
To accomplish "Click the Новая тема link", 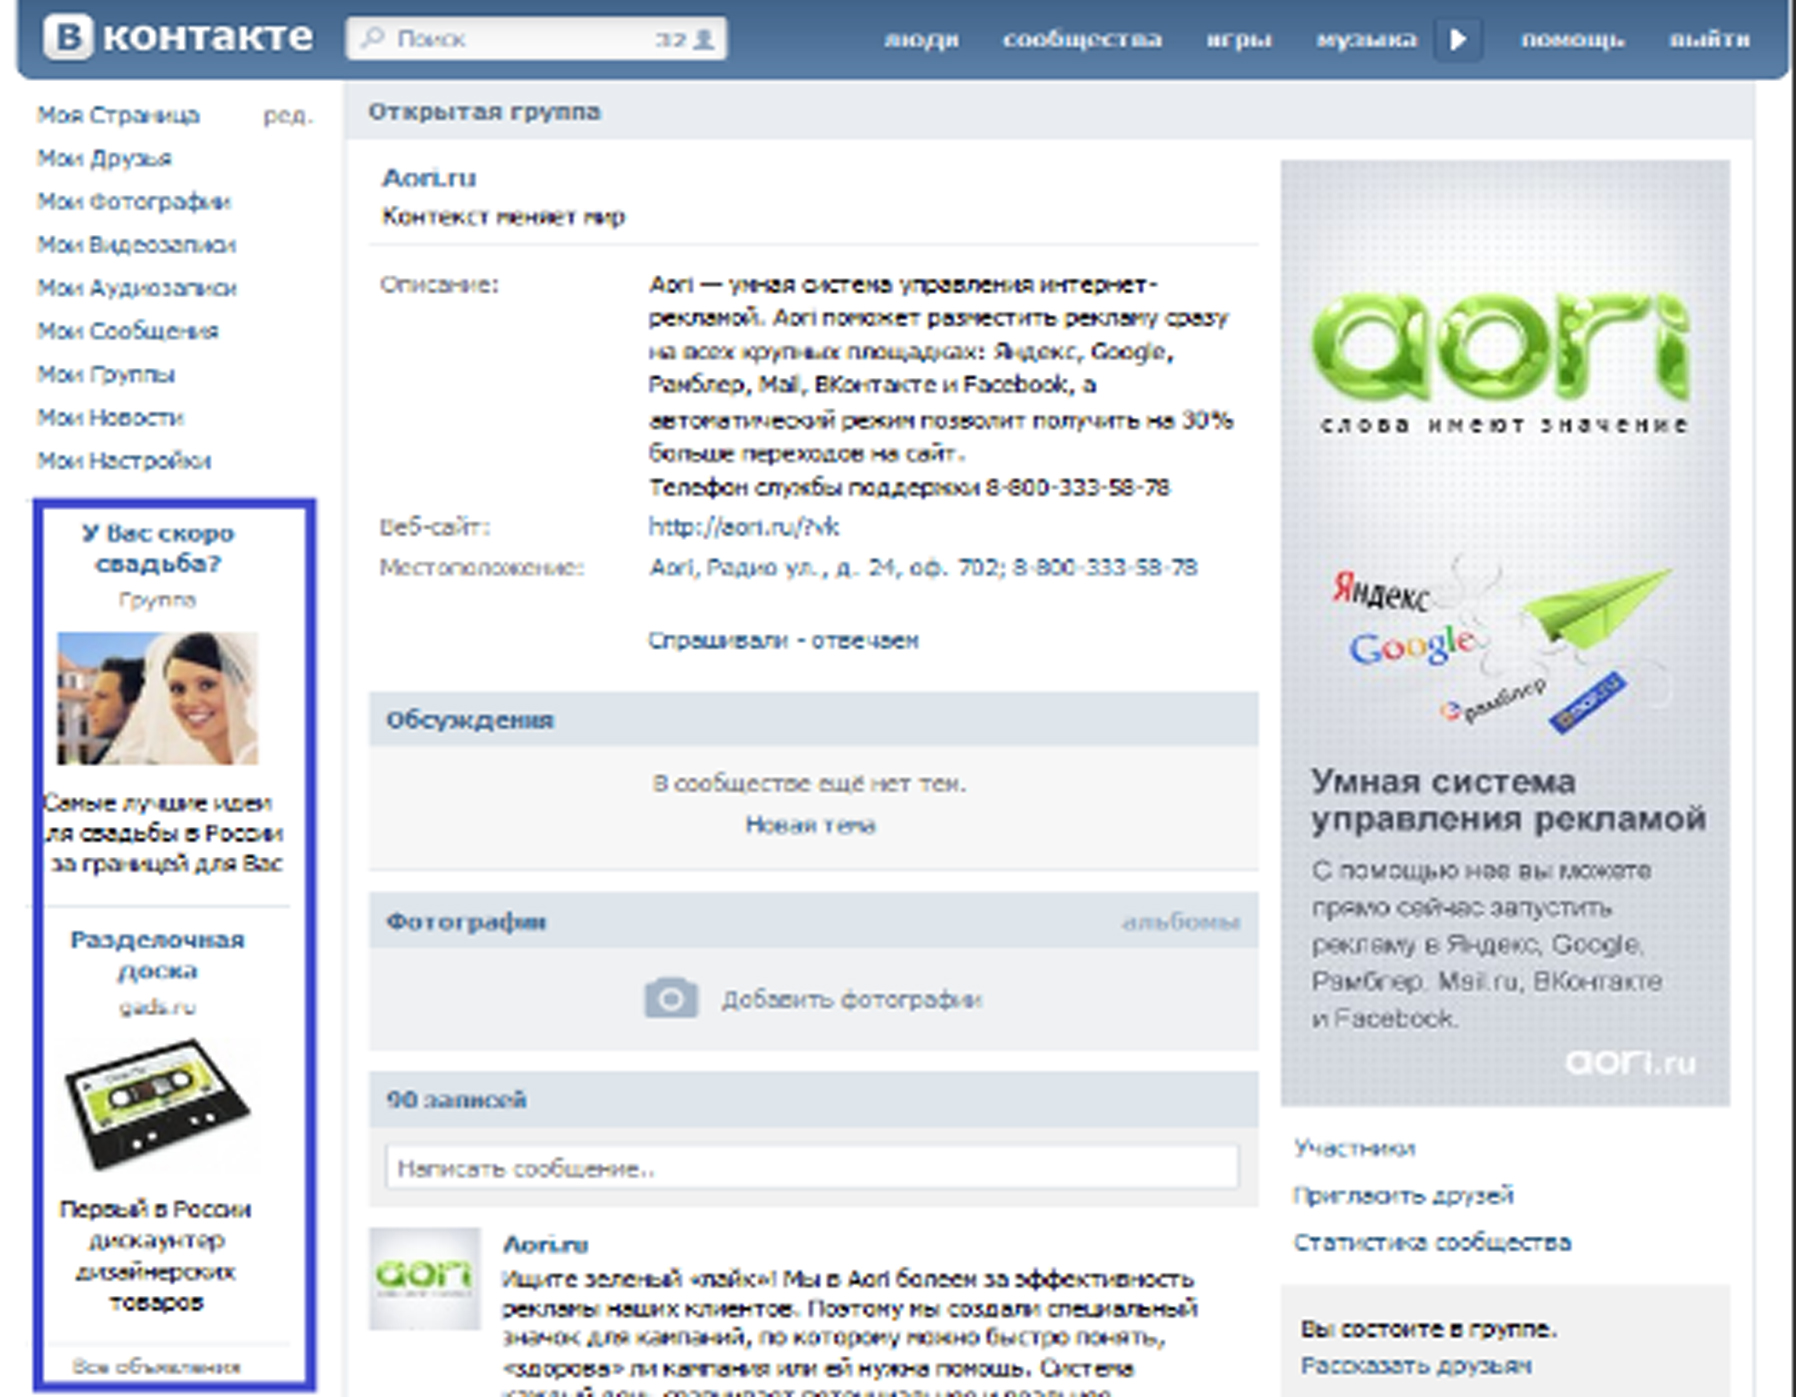I will coord(810,825).
